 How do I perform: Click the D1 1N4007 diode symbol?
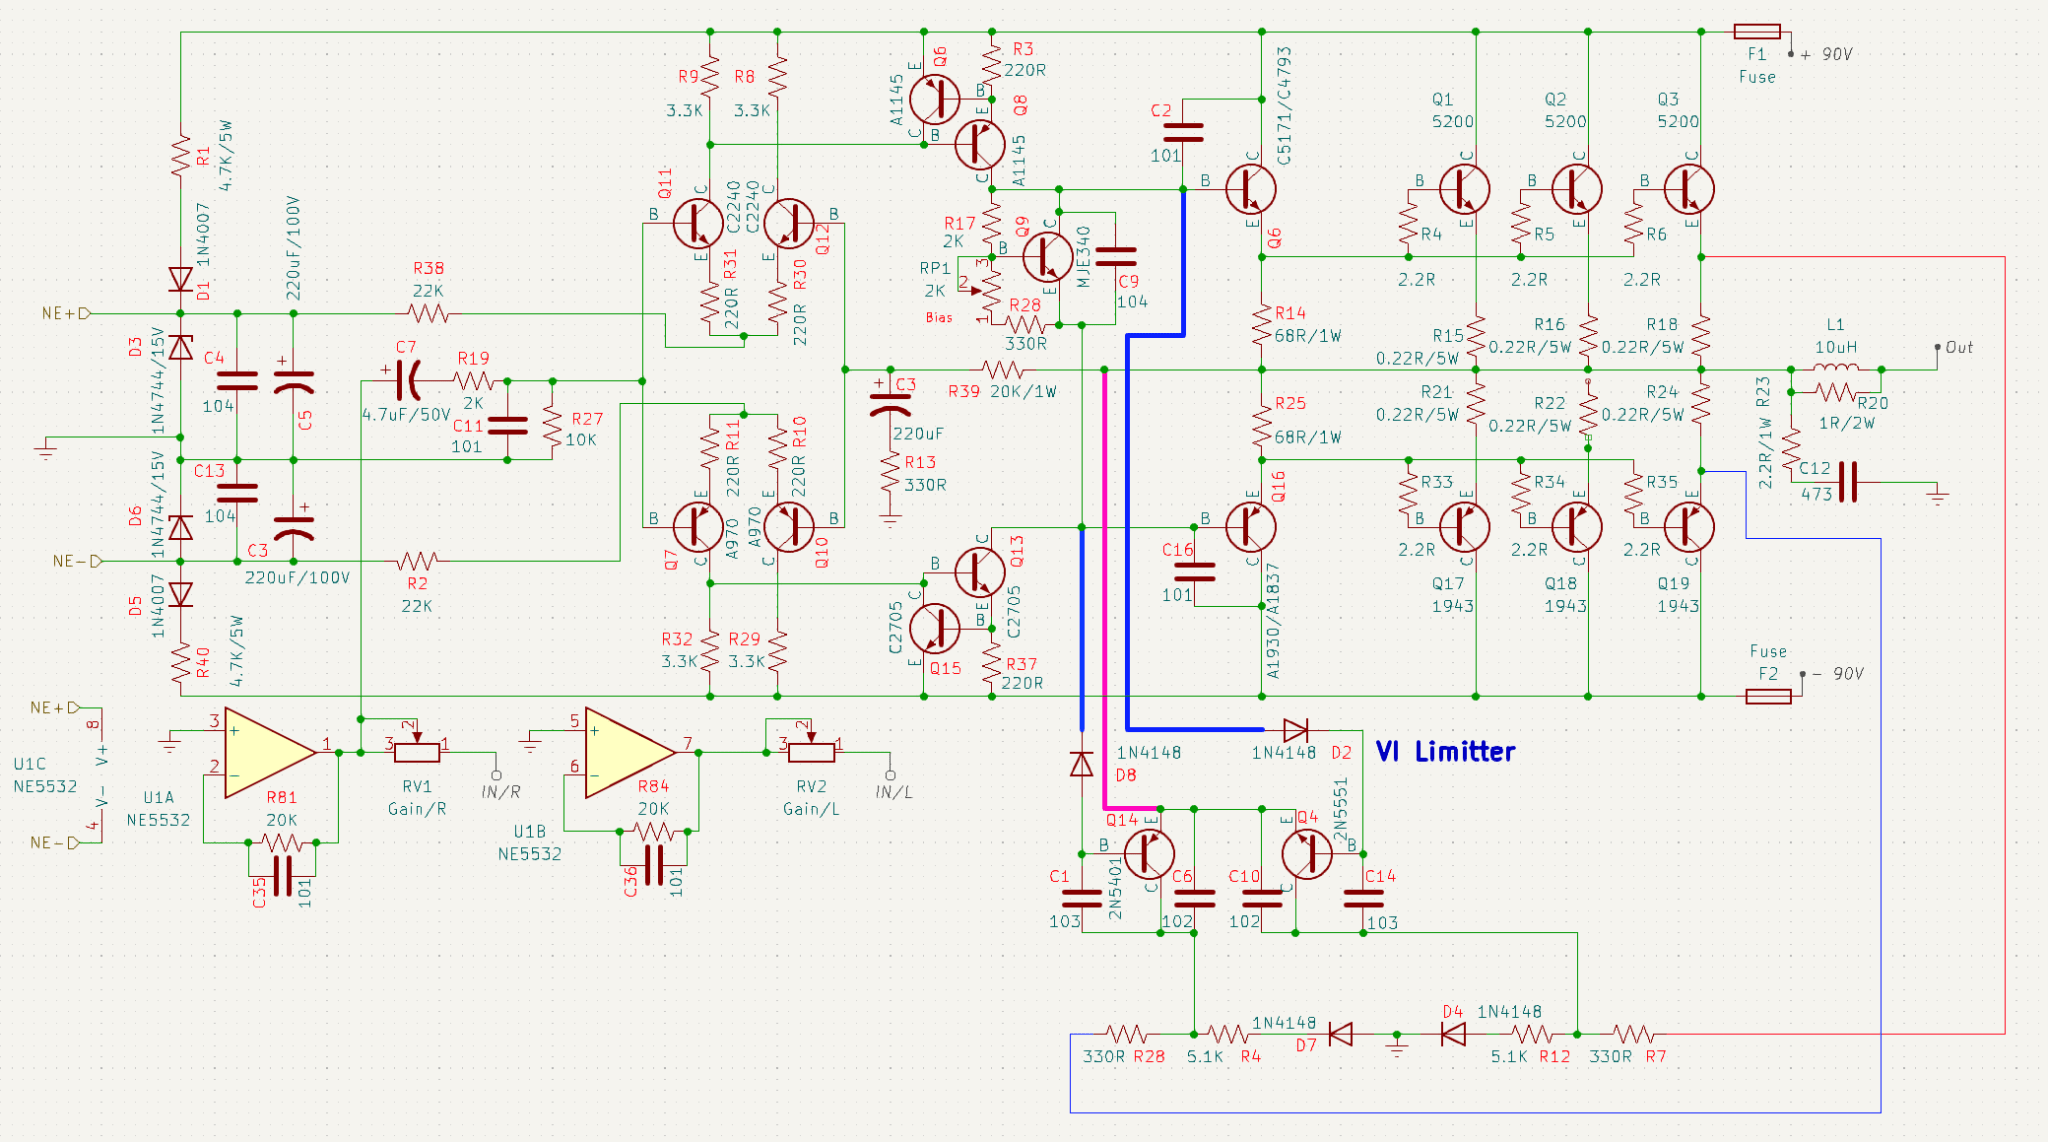pyautogui.click(x=180, y=279)
